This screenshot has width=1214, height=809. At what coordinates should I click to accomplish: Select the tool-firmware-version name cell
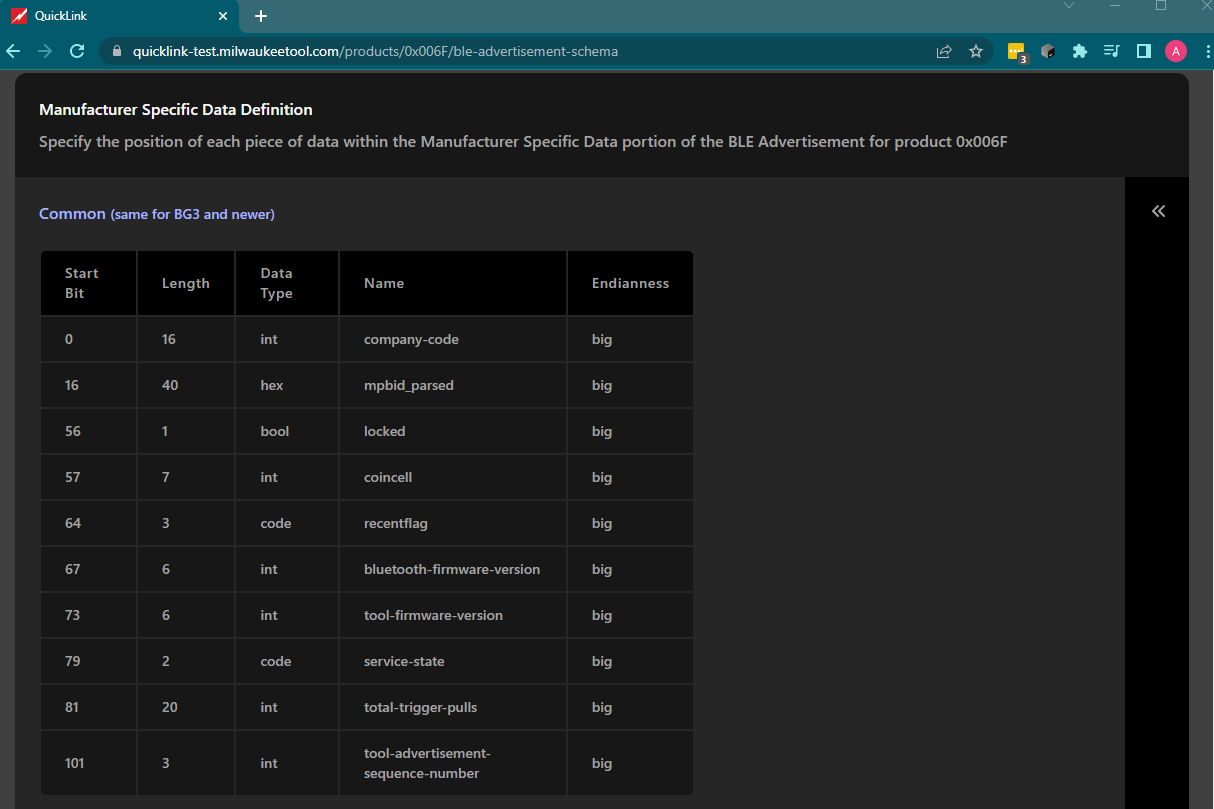point(453,615)
